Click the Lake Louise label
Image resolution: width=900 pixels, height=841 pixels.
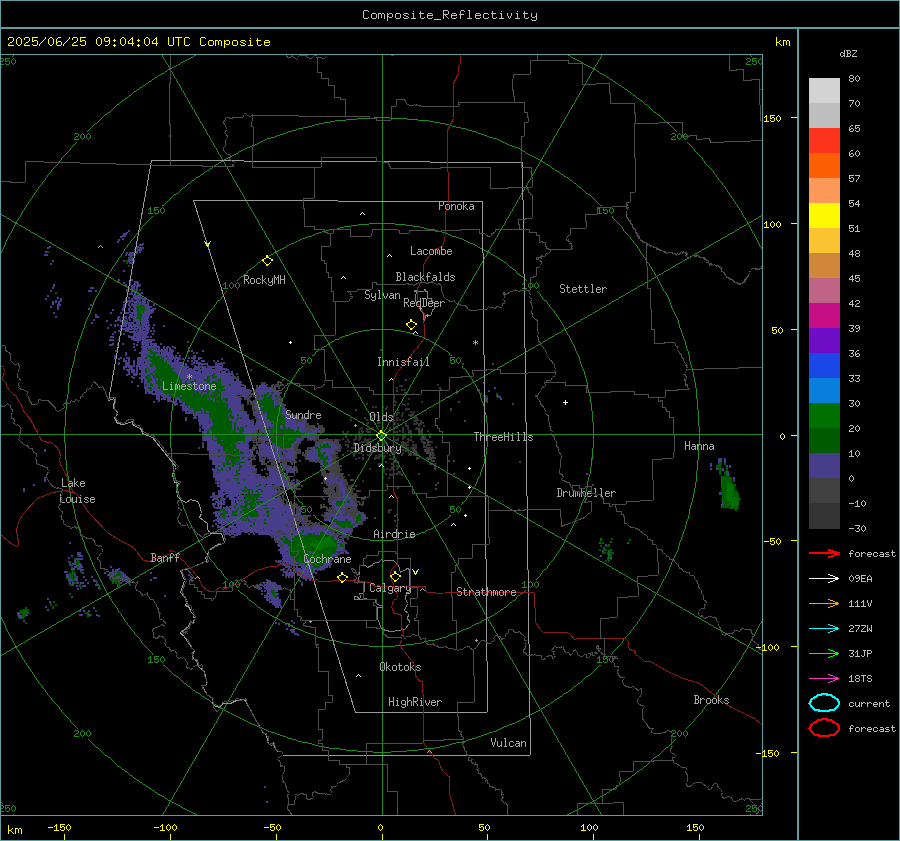[x=77, y=491]
